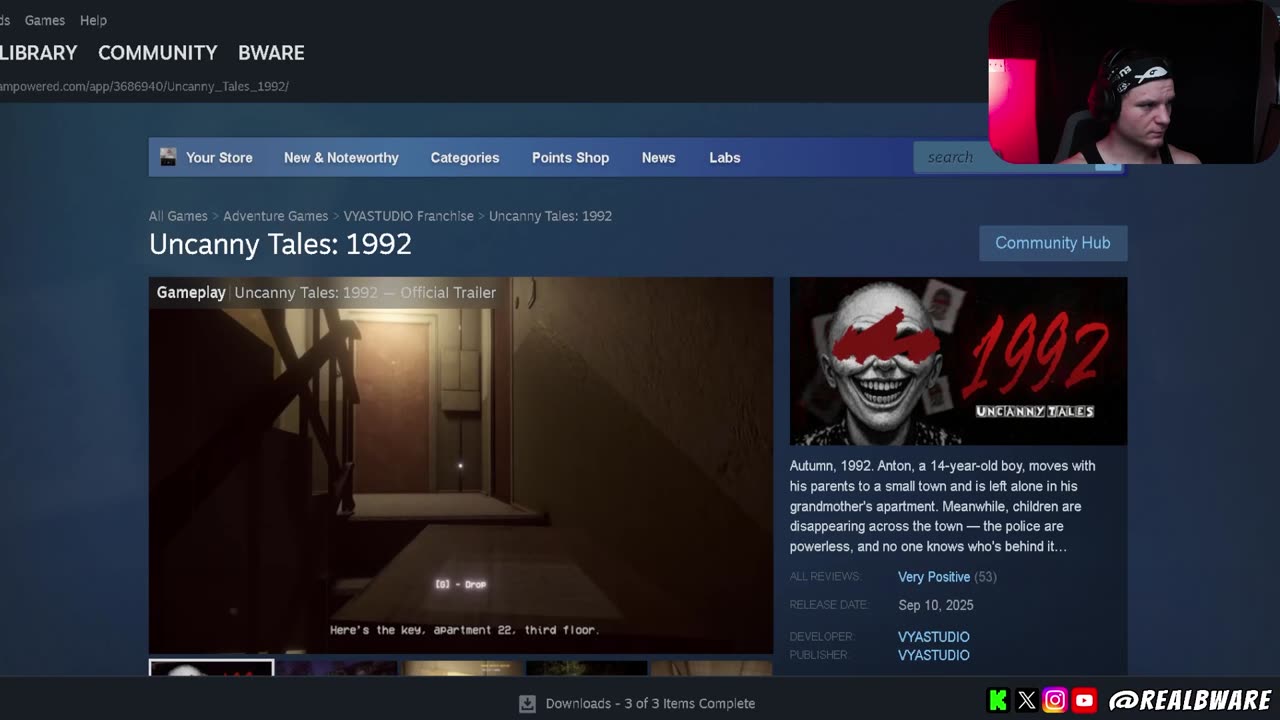Click the store page URL text
This screenshot has height=720, width=1280.
[x=144, y=86]
